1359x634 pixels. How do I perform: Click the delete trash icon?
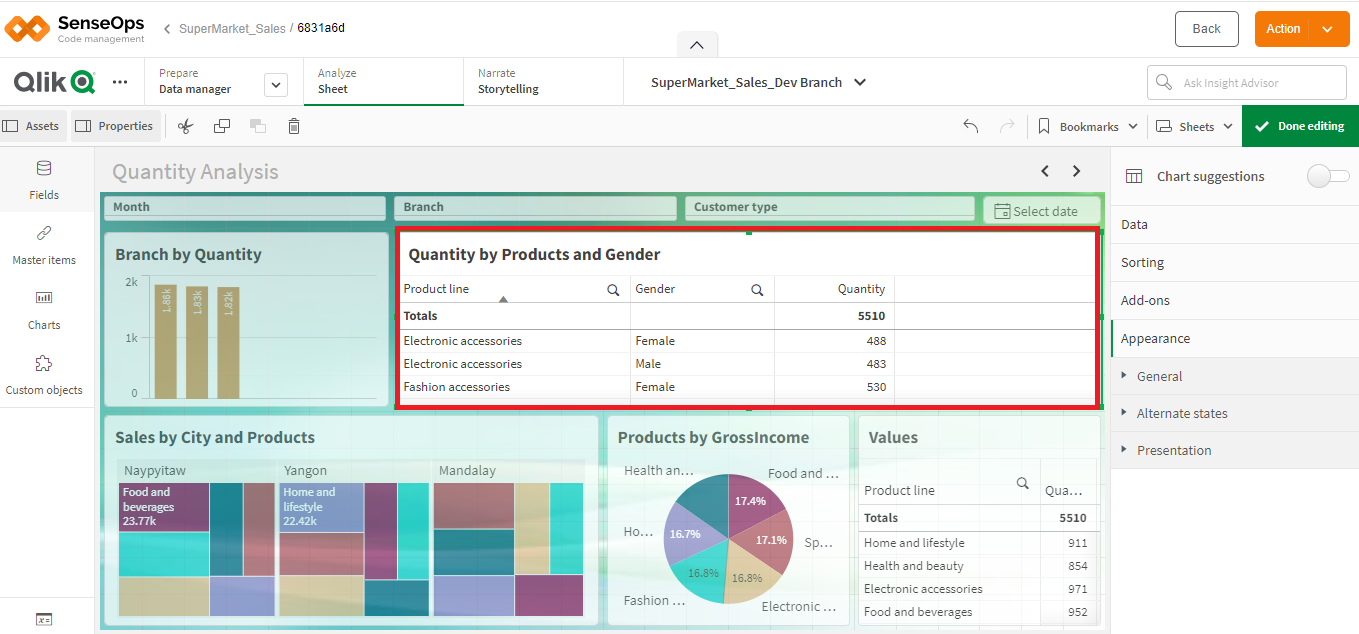pos(294,126)
